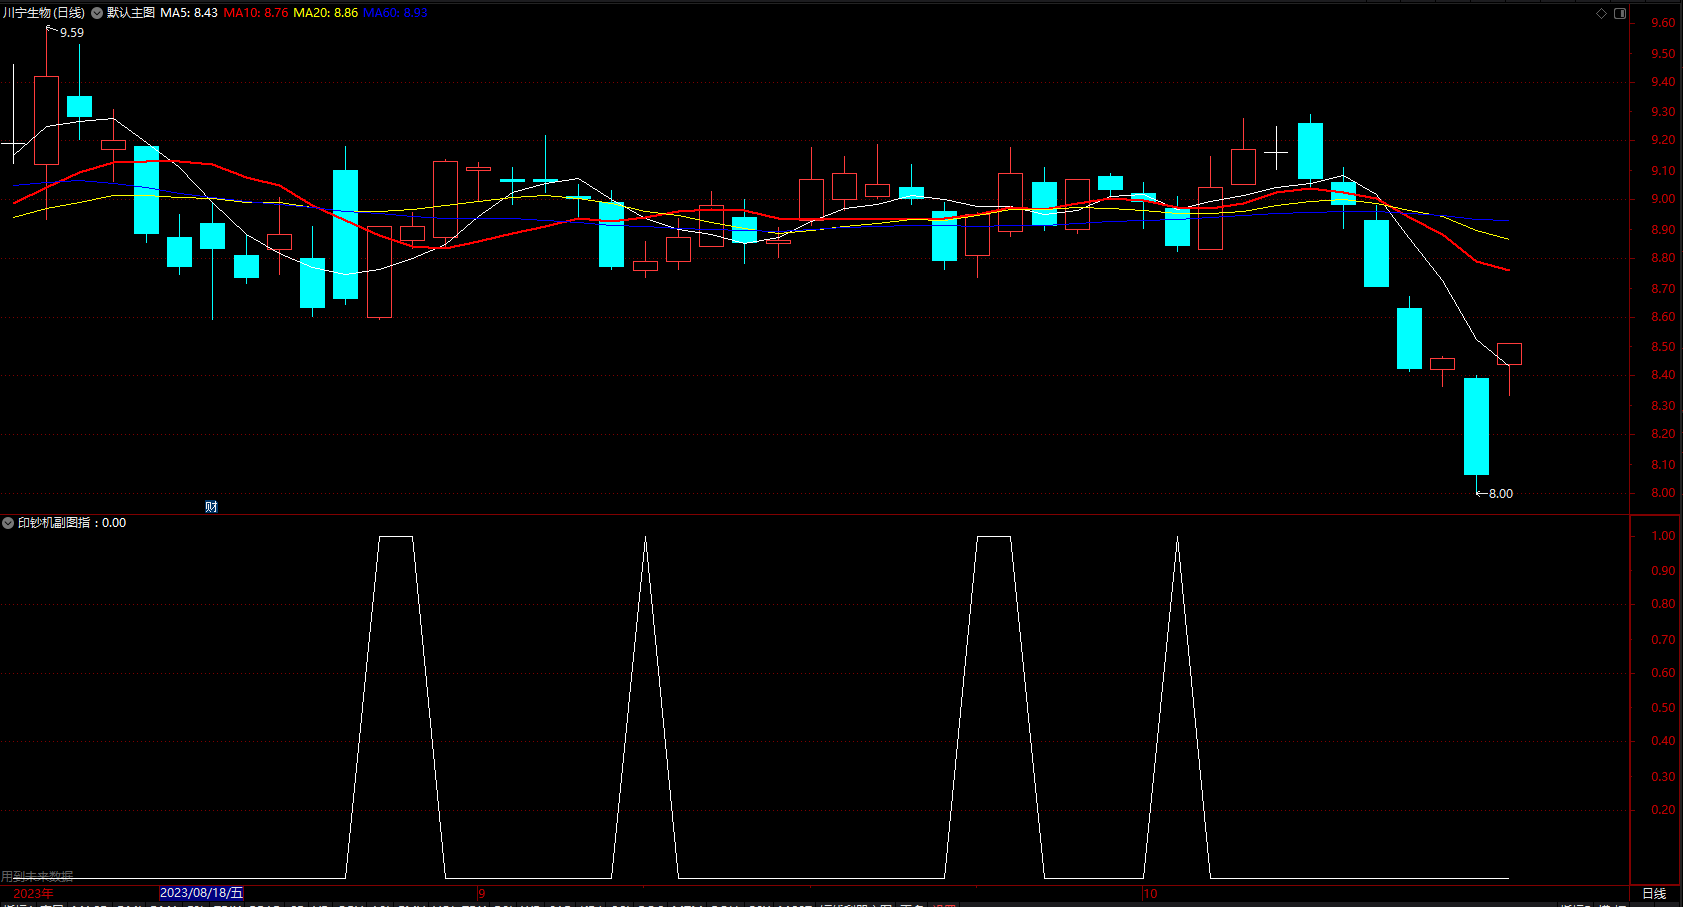1683x907 pixels.
Task: Click the 印钞机副图指 : 0.00 indicator label
Action: coord(72,523)
